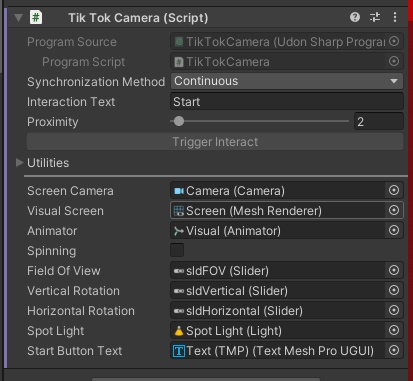Click the Spinning label
Image resolution: width=413 pixels, height=381 pixels.
pyautogui.click(x=52, y=251)
